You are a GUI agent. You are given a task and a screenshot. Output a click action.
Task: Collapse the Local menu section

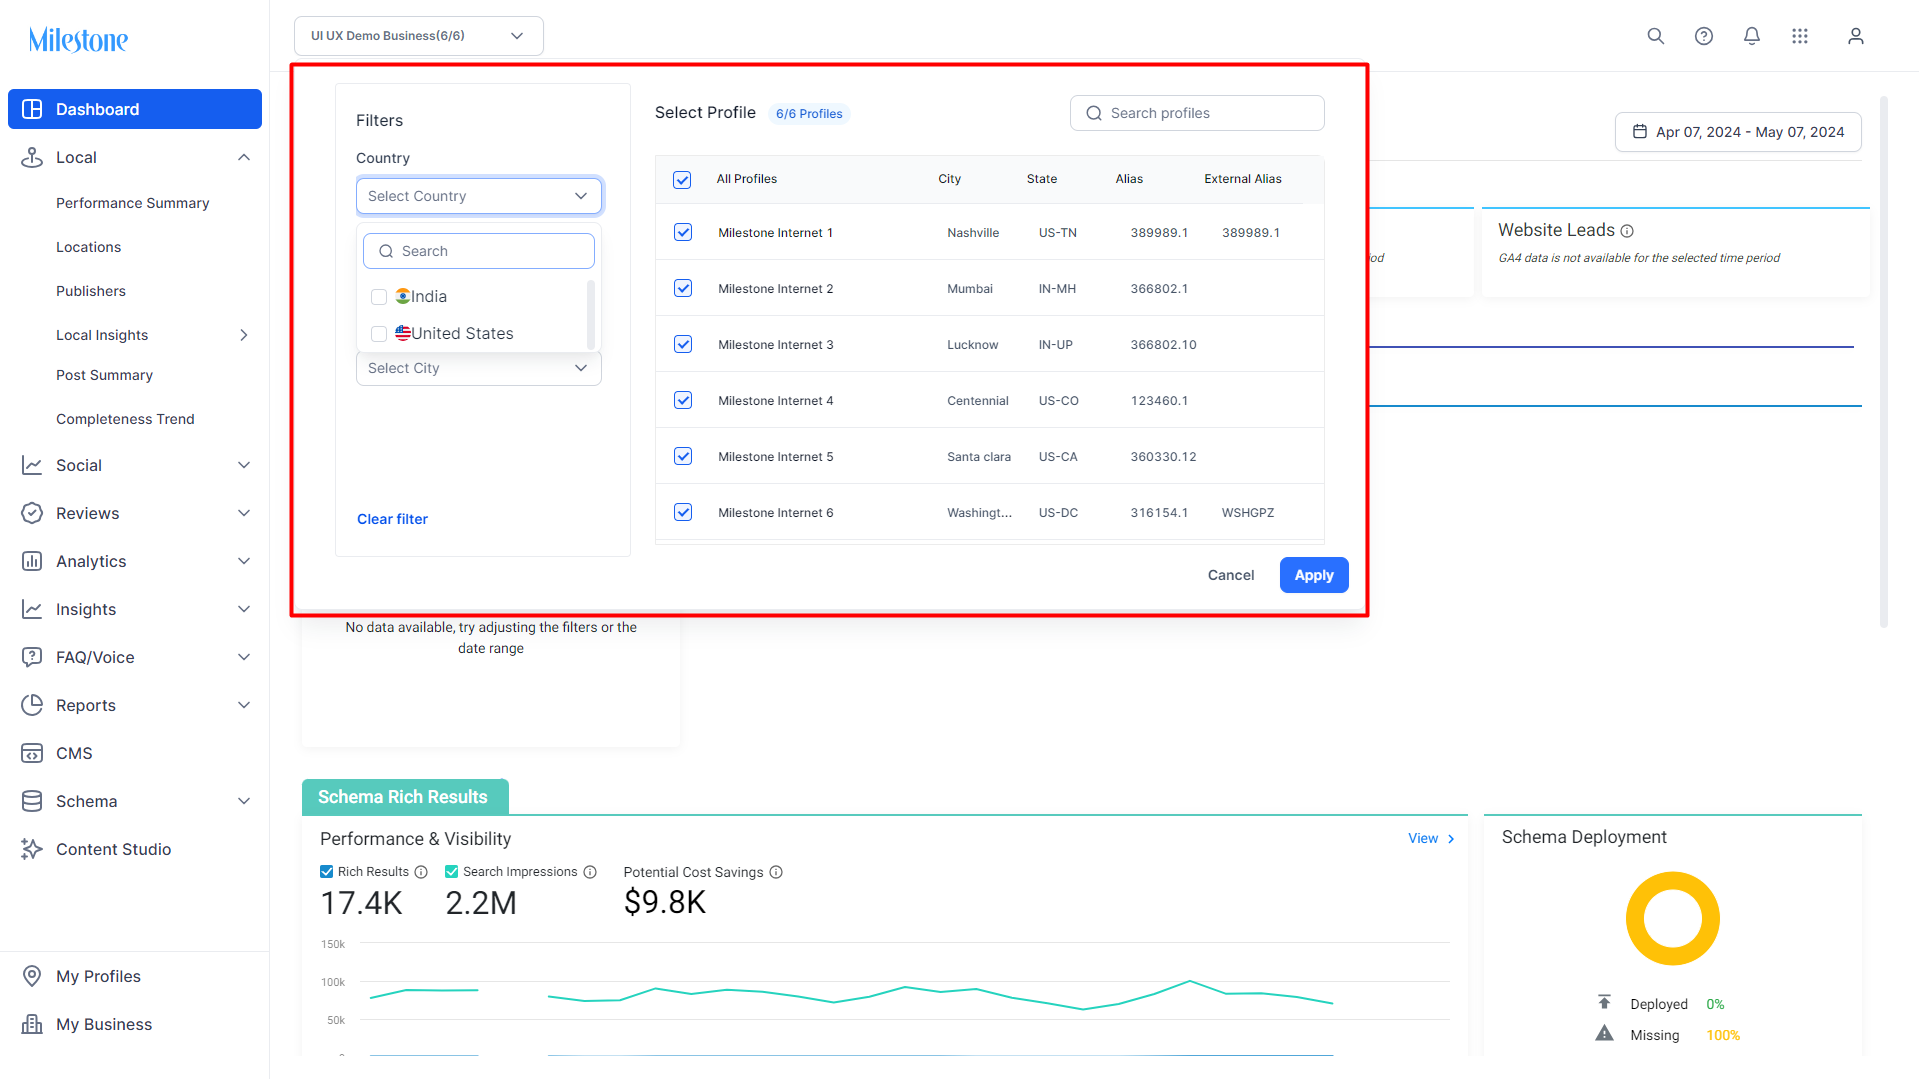click(244, 157)
